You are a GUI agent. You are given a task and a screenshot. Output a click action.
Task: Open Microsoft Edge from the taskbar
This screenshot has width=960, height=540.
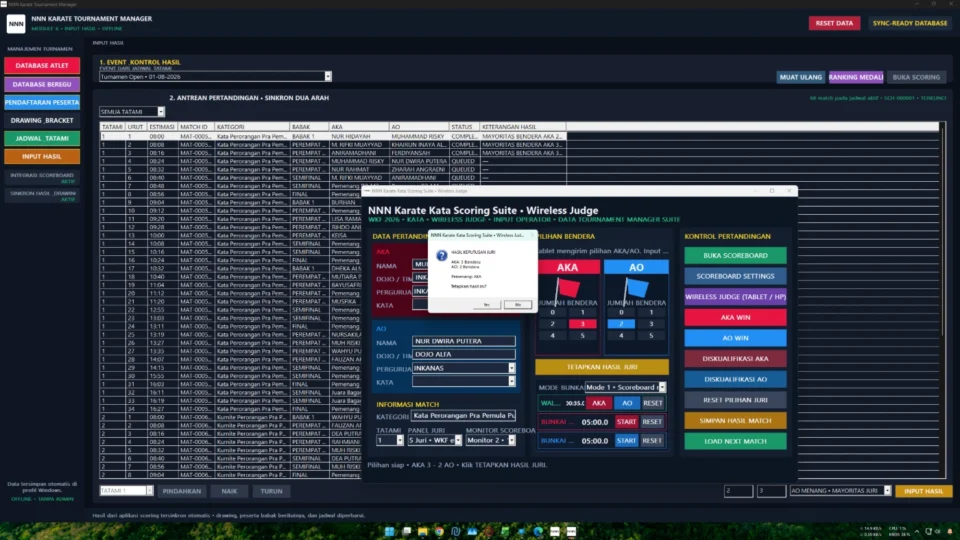[x=538, y=531]
